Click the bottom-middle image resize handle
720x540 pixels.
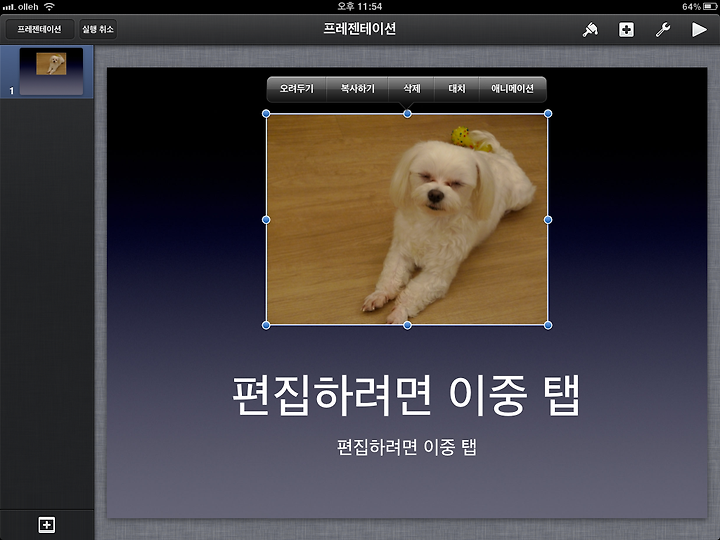pyautogui.click(x=407, y=325)
